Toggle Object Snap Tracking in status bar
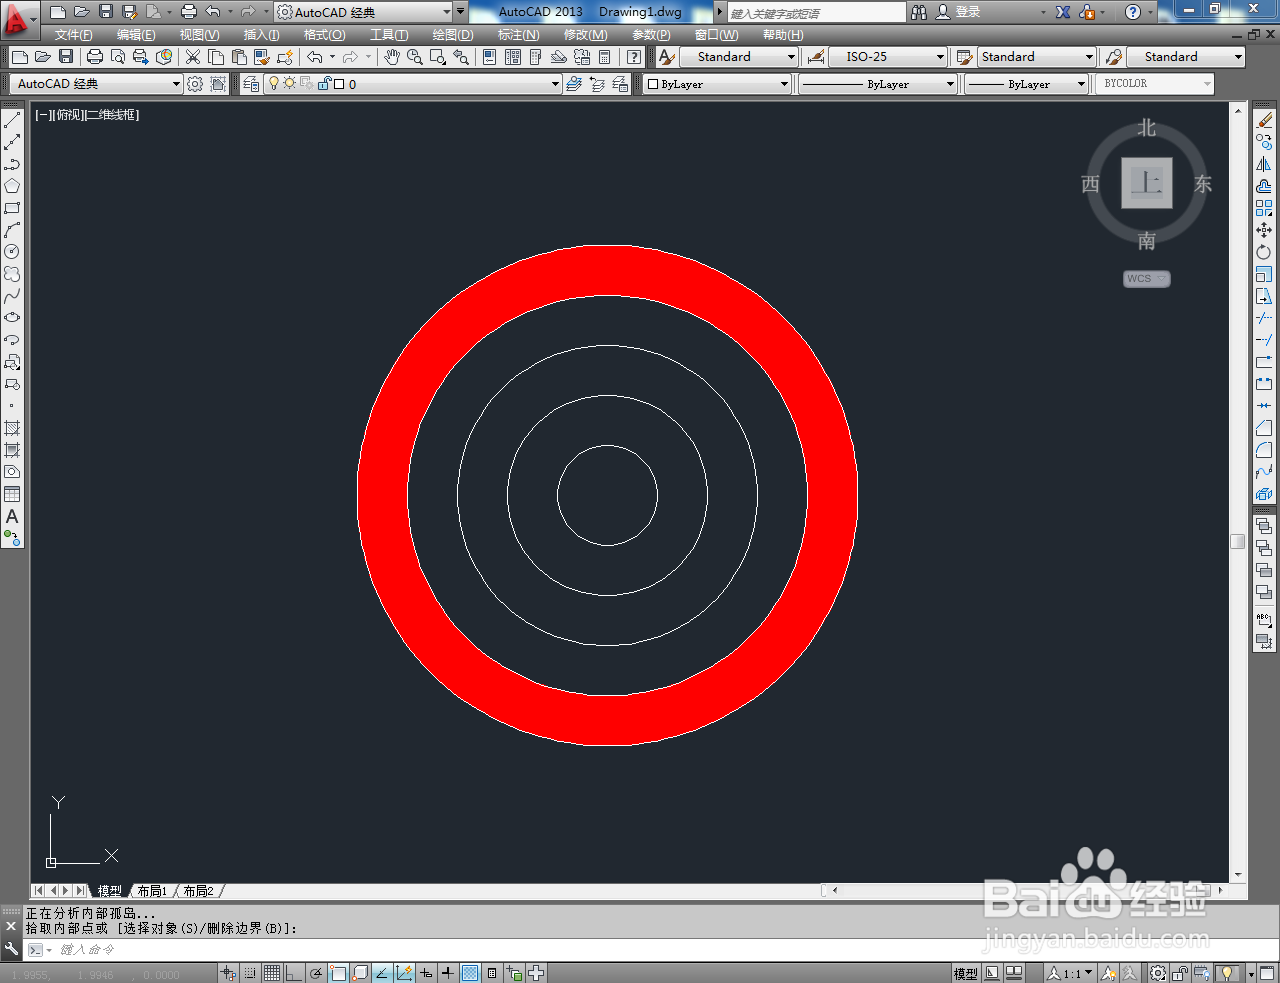This screenshot has height=983, width=1280. [382, 973]
